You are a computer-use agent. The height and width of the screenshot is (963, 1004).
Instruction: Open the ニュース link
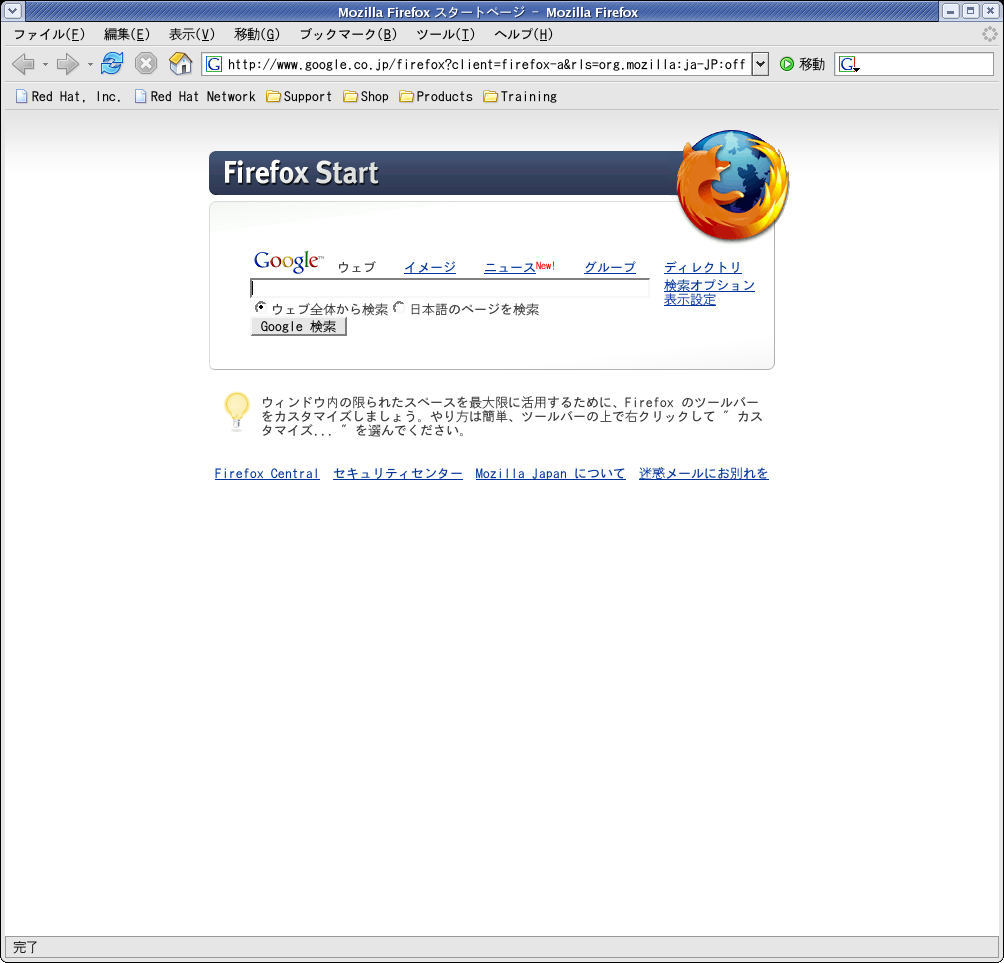point(510,267)
